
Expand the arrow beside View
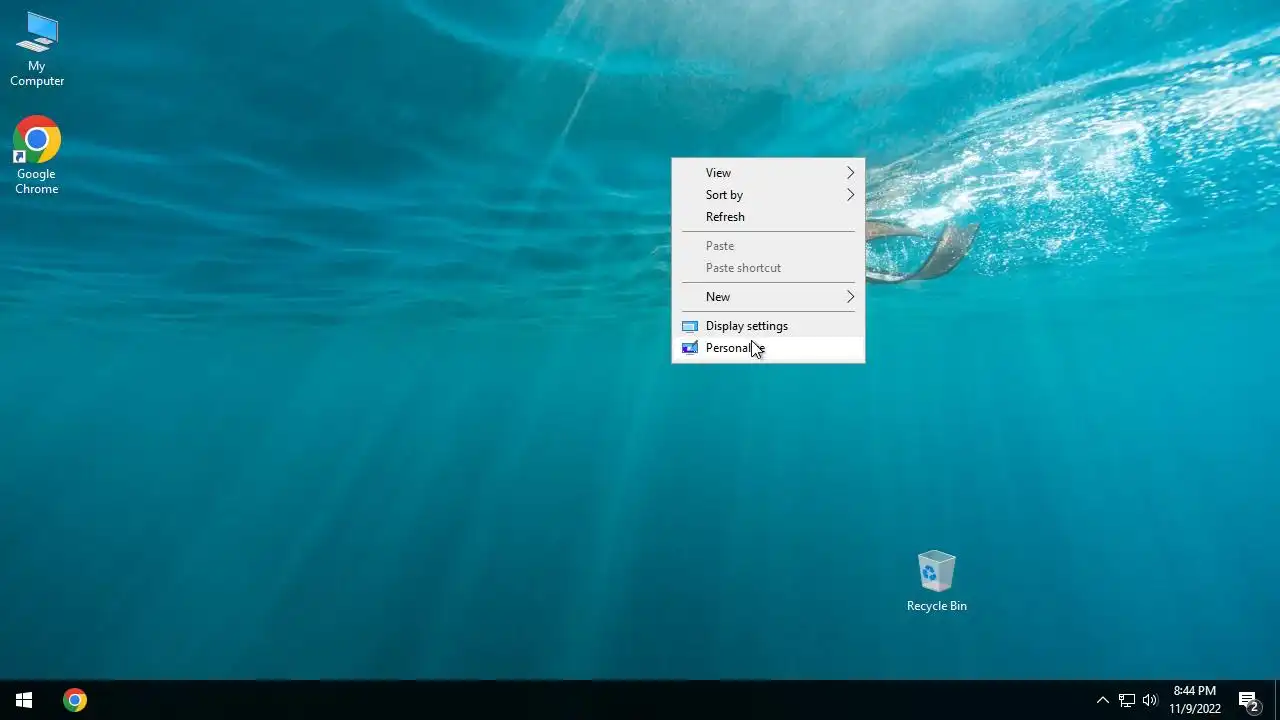[851, 173]
